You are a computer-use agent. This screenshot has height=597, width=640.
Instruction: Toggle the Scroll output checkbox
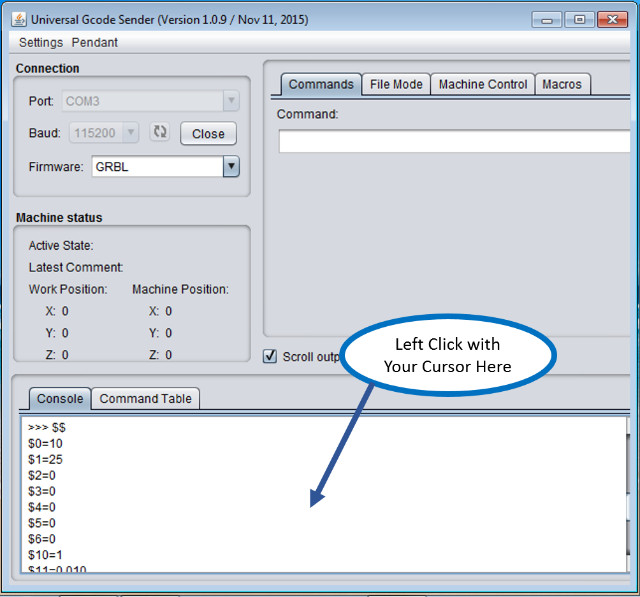point(270,356)
